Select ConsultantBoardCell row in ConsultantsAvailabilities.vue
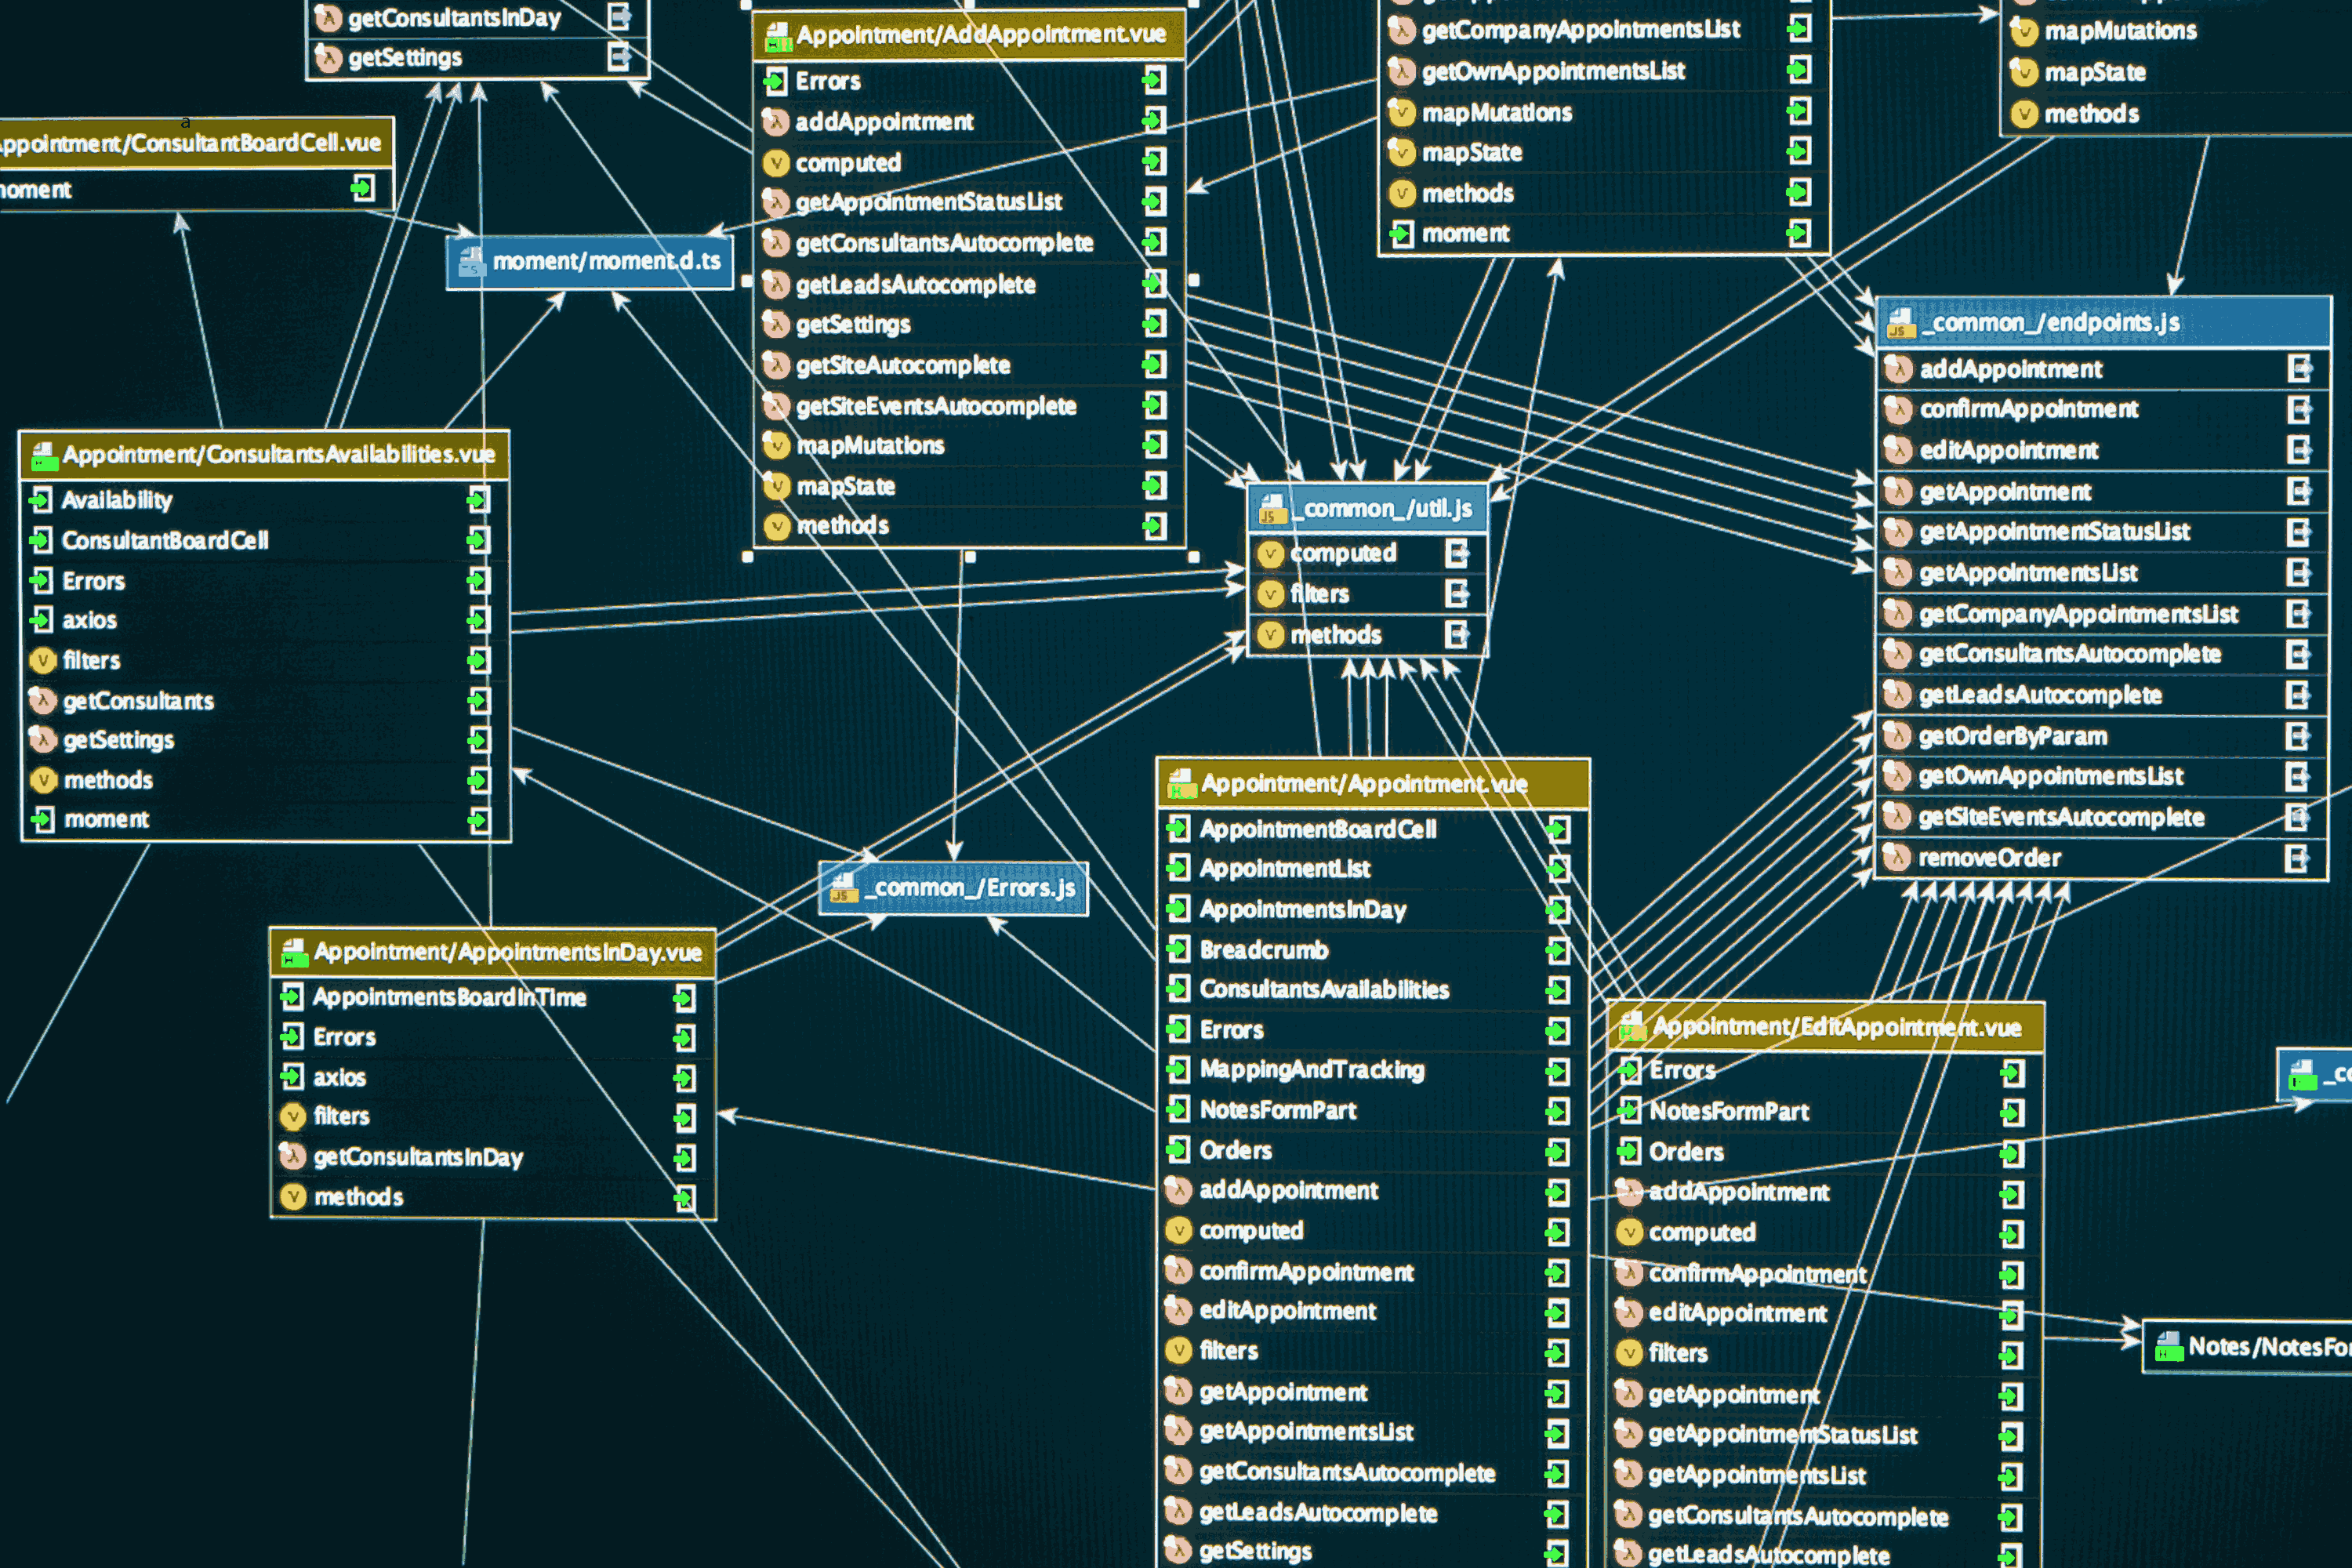This screenshot has height=1568, width=2352. coord(165,541)
